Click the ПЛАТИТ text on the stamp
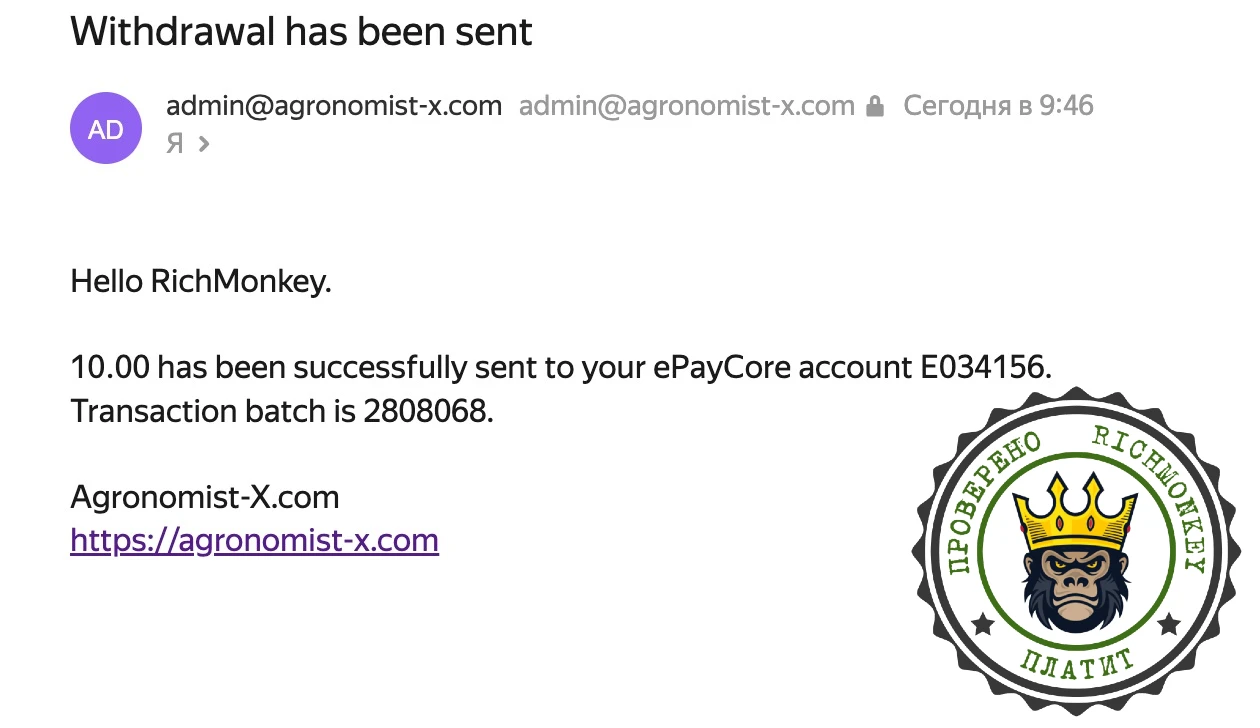This screenshot has height=728, width=1260. point(1077,664)
